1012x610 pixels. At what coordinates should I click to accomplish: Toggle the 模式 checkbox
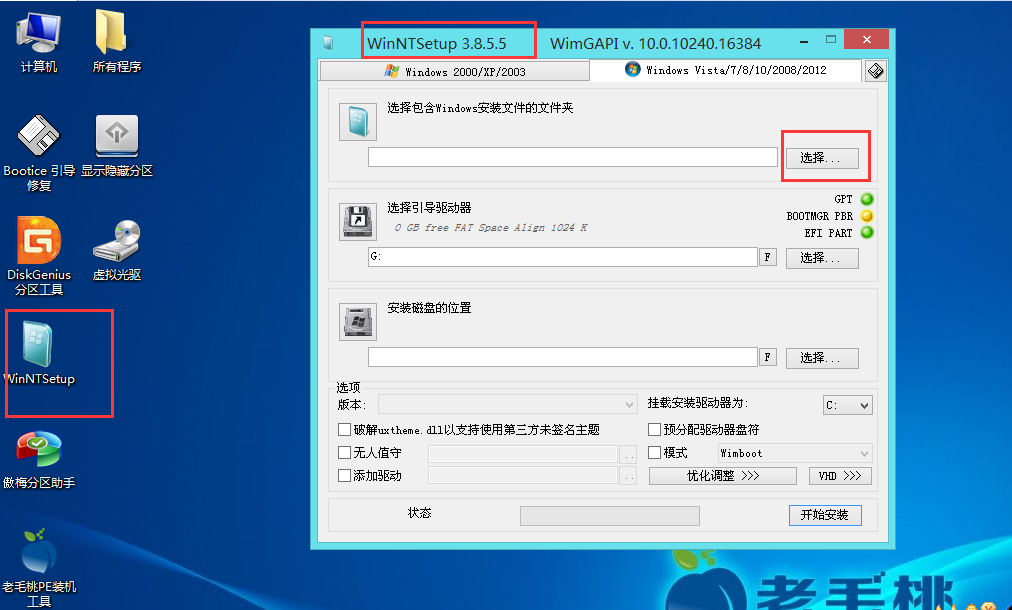(x=654, y=452)
